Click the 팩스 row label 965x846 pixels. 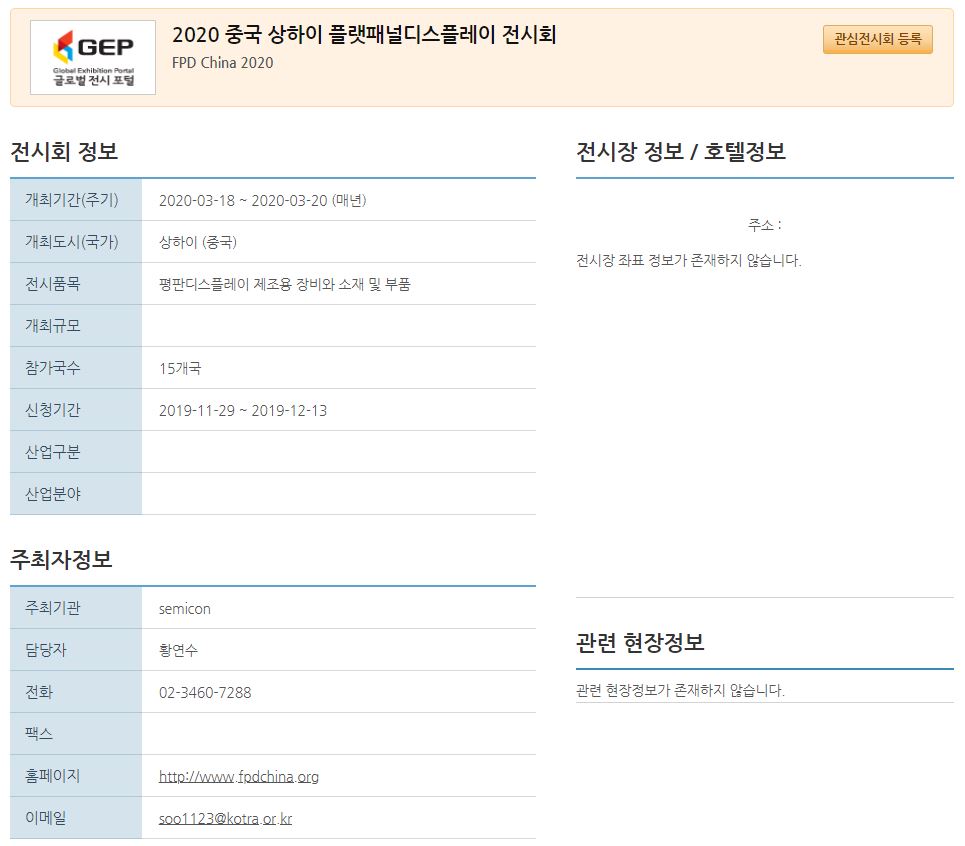coord(39,733)
